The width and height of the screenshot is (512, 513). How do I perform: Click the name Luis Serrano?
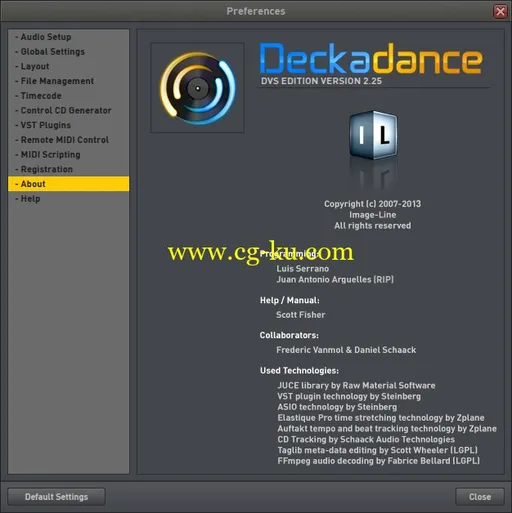(x=303, y=269)
